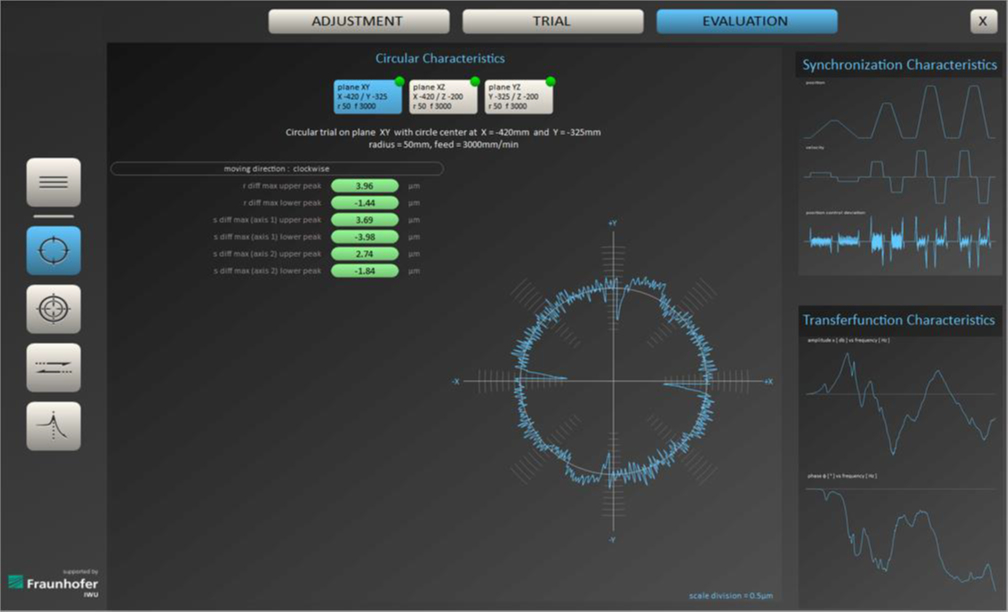This screenshot has width=1008, height=612.
Task: Open the opposing arrows synchronization icon
Action: 53,367
